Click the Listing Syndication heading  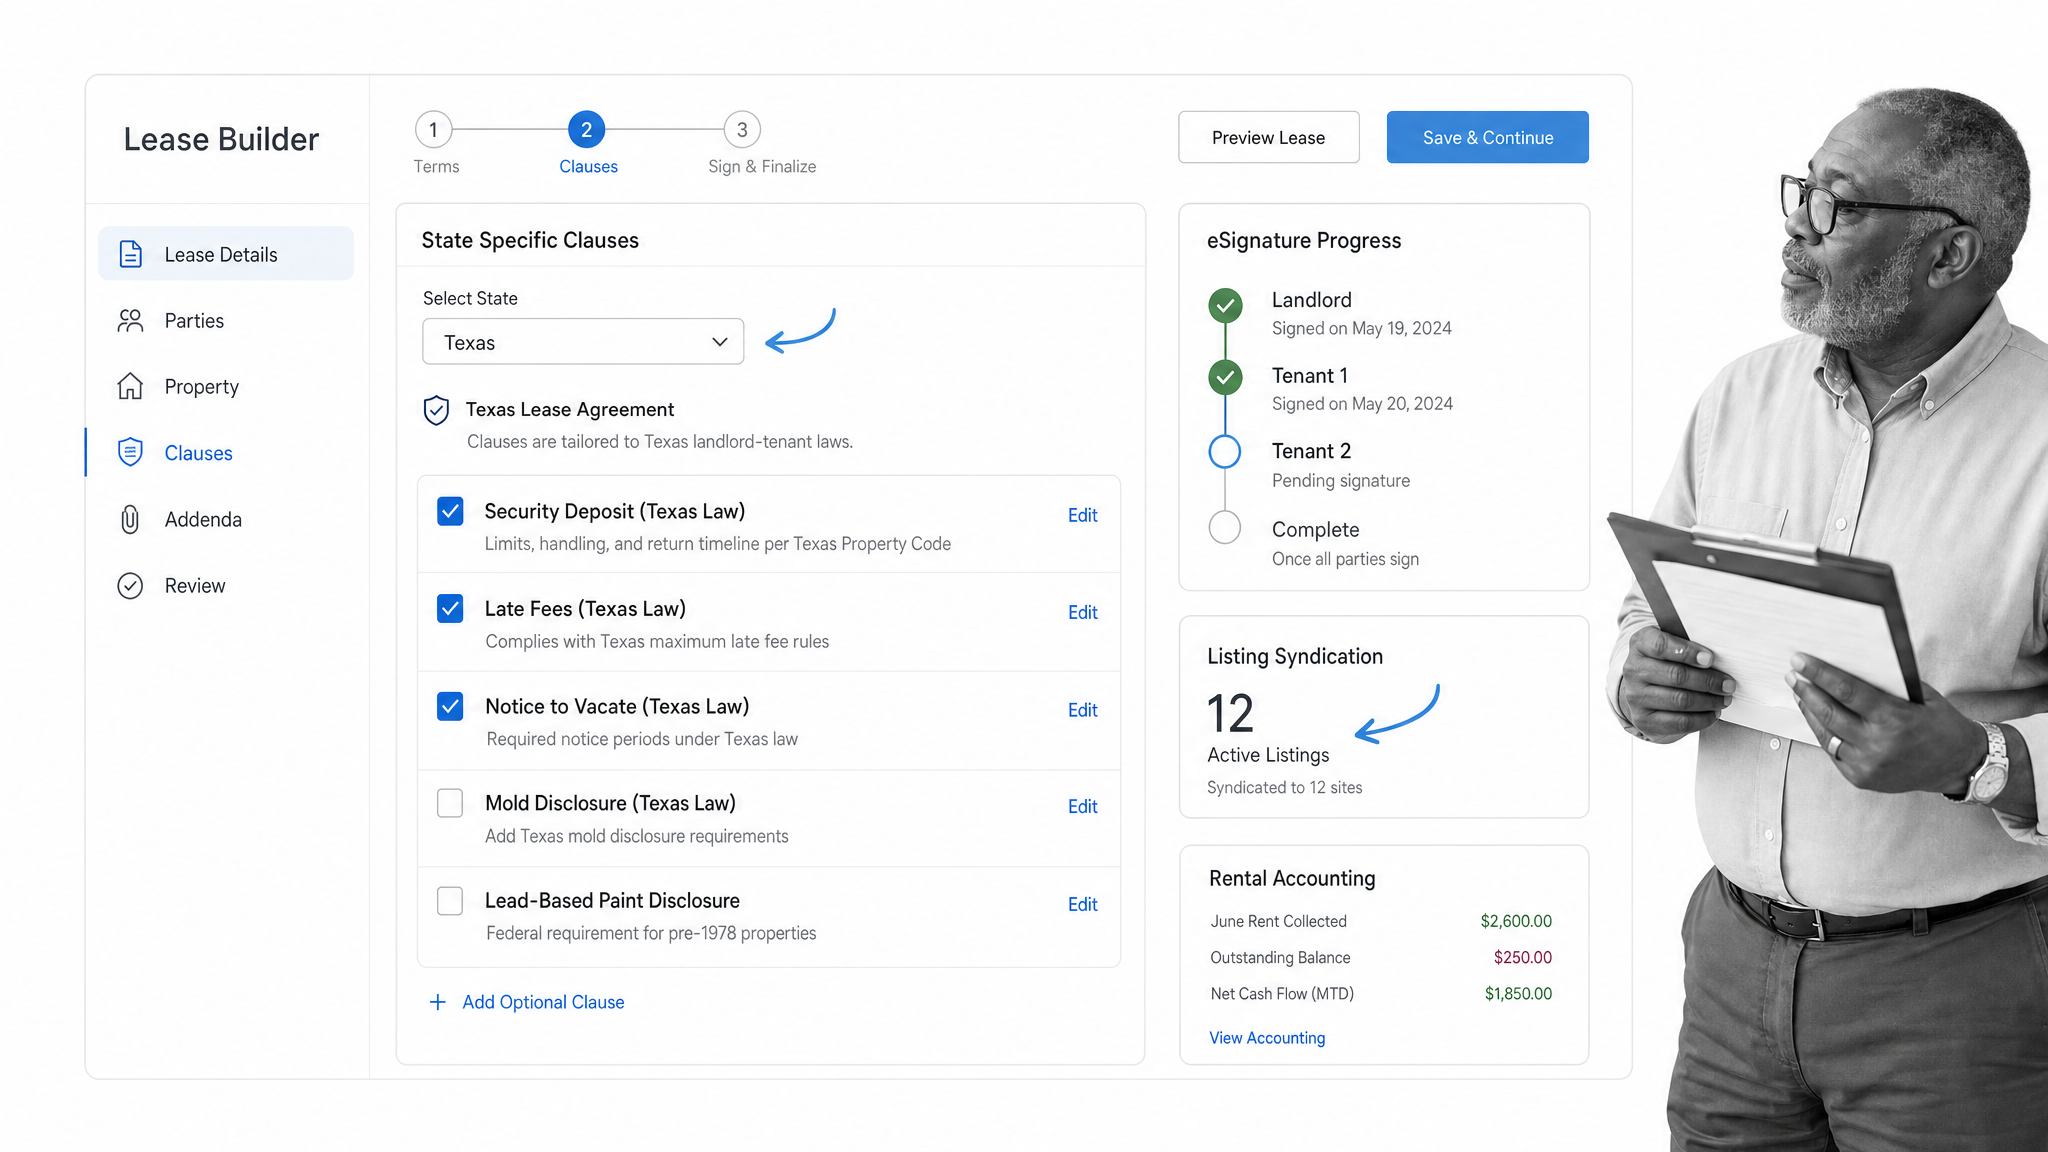click(x=1295, y=656)
